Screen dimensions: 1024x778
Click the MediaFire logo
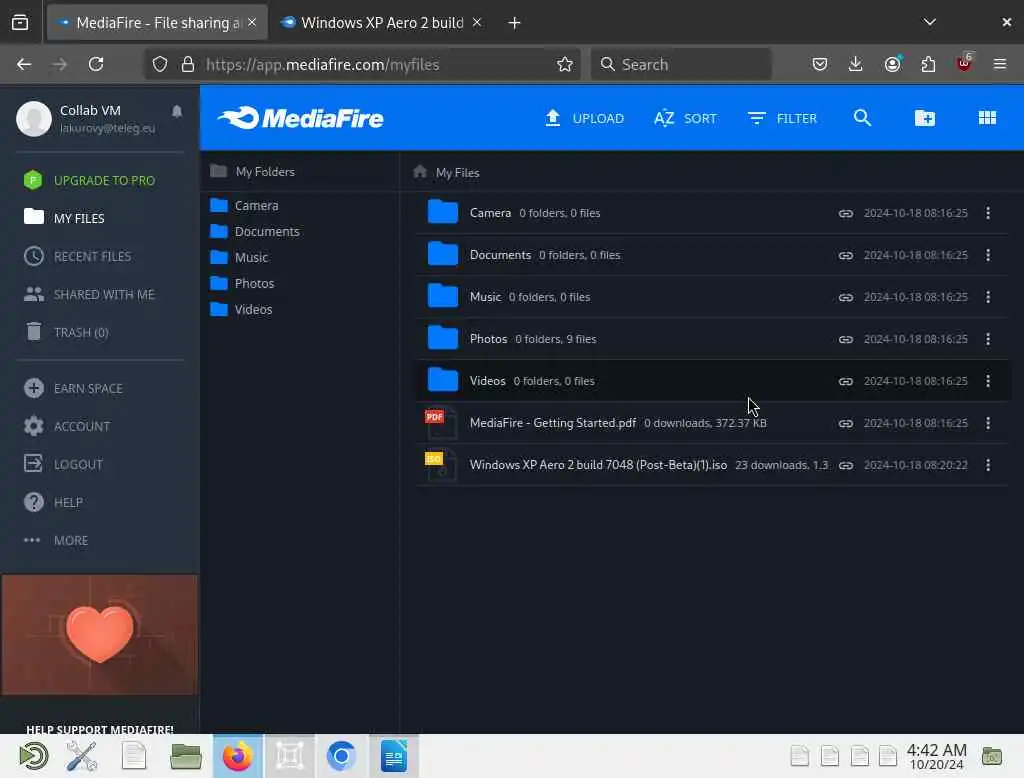click(300, 118)
